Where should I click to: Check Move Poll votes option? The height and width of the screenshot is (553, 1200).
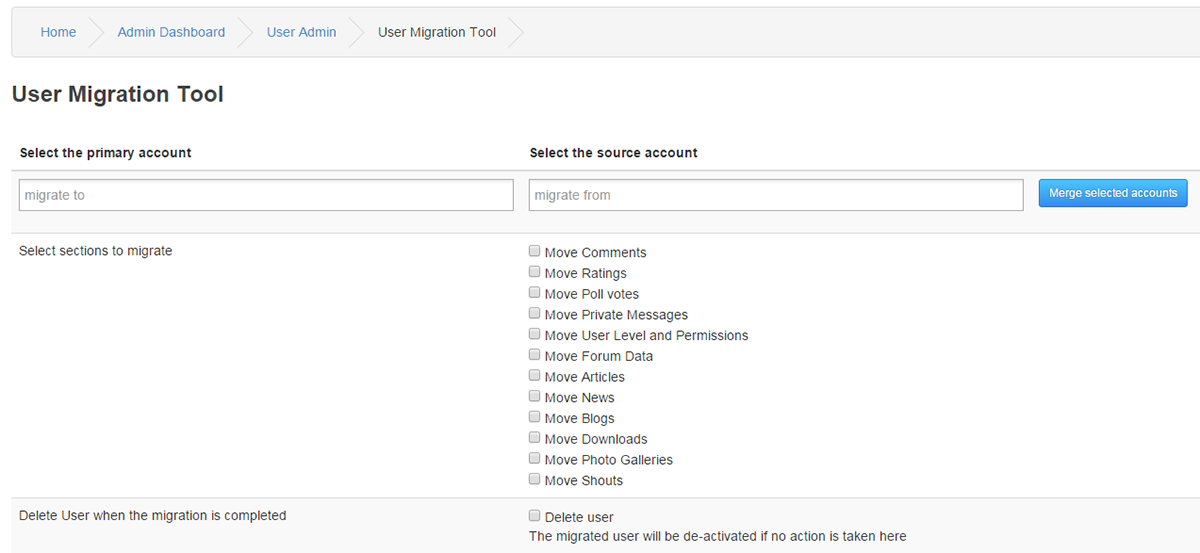click(x=535, y=293)
